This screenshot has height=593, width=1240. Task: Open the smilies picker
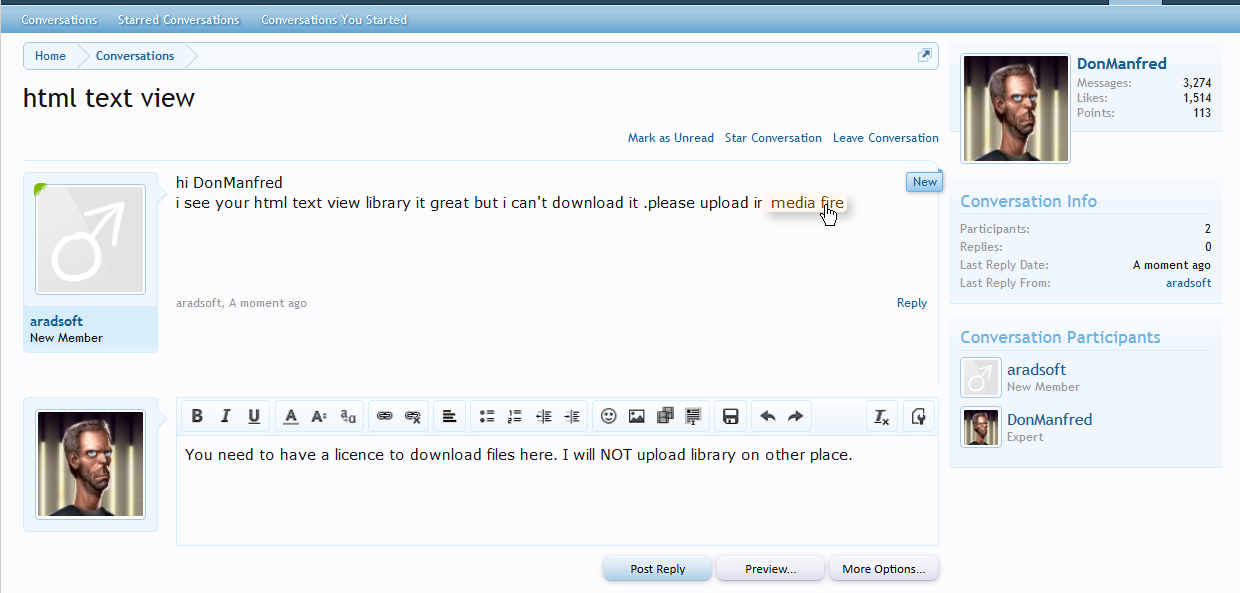coord(608,416)
